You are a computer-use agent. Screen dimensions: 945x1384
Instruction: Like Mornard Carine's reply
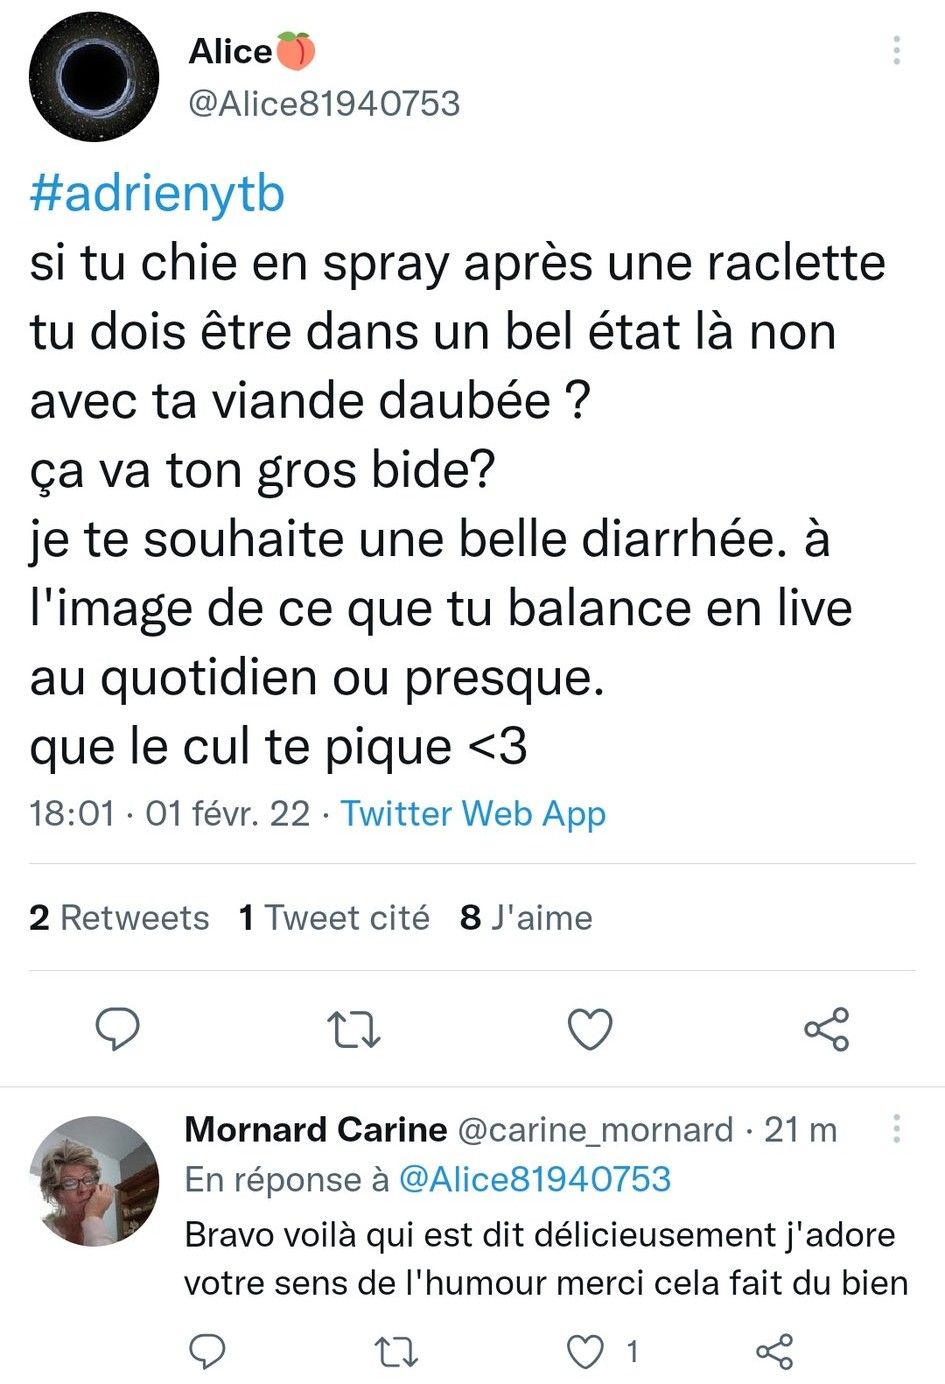point(585,1352)
